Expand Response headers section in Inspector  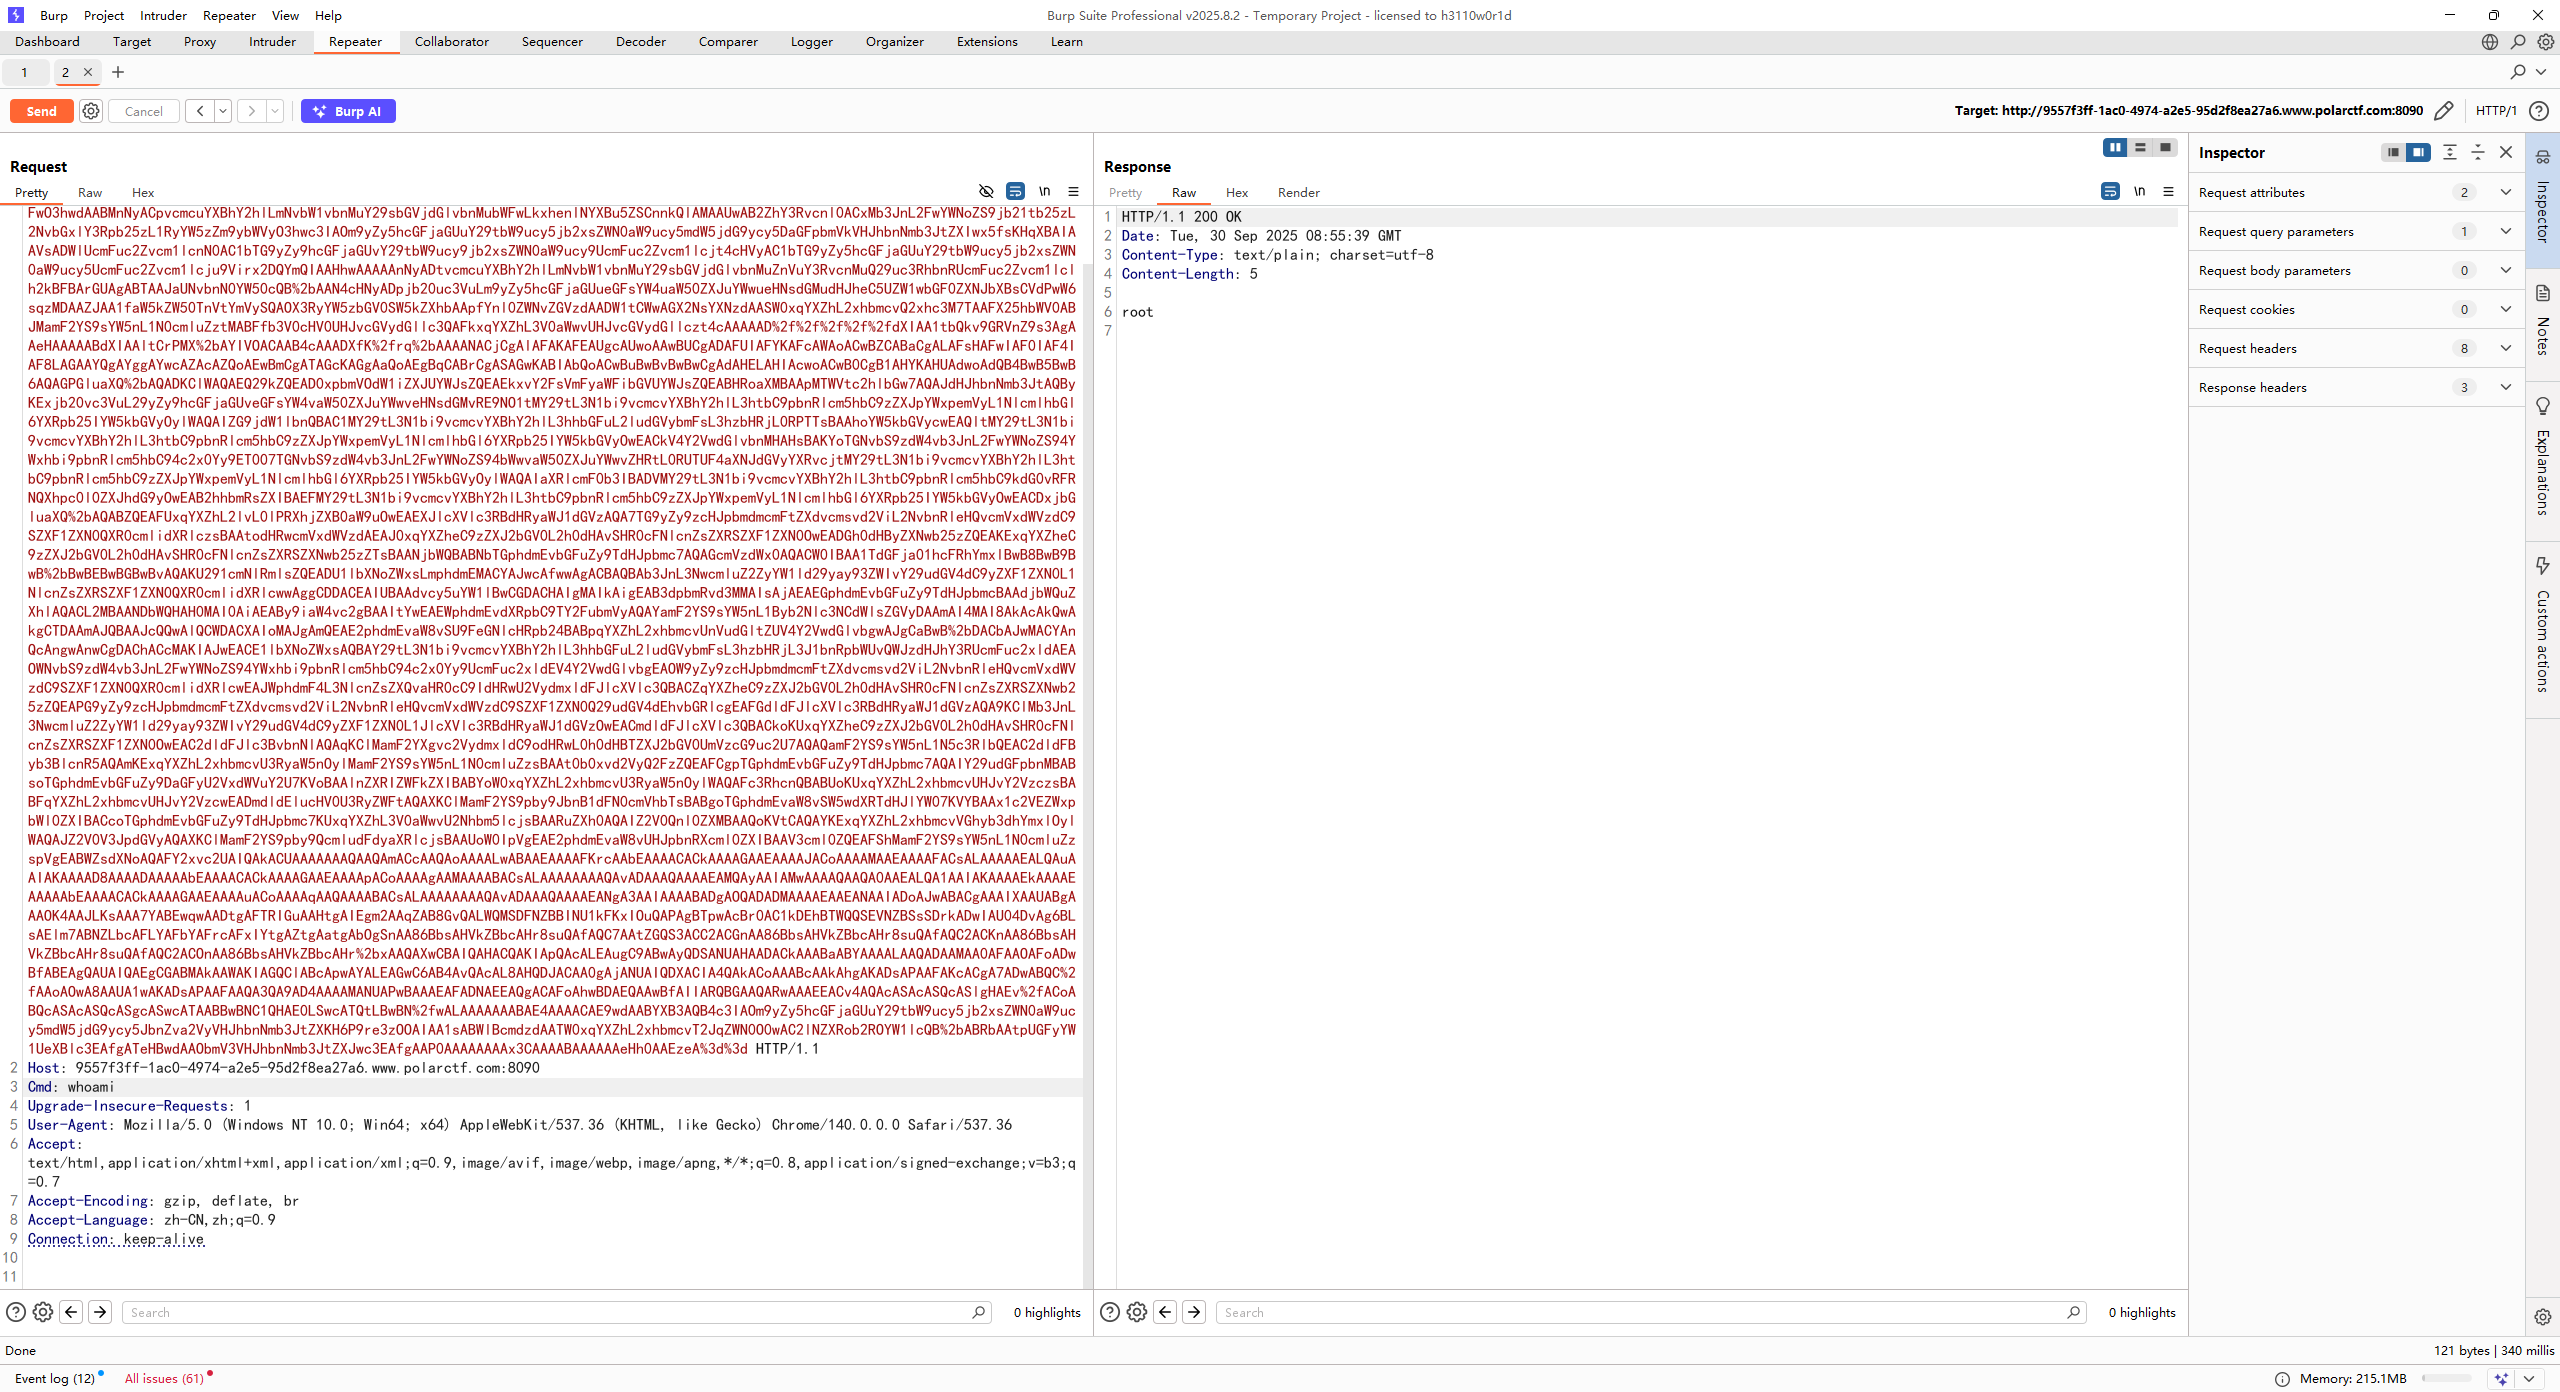[x=2505, y=387]
